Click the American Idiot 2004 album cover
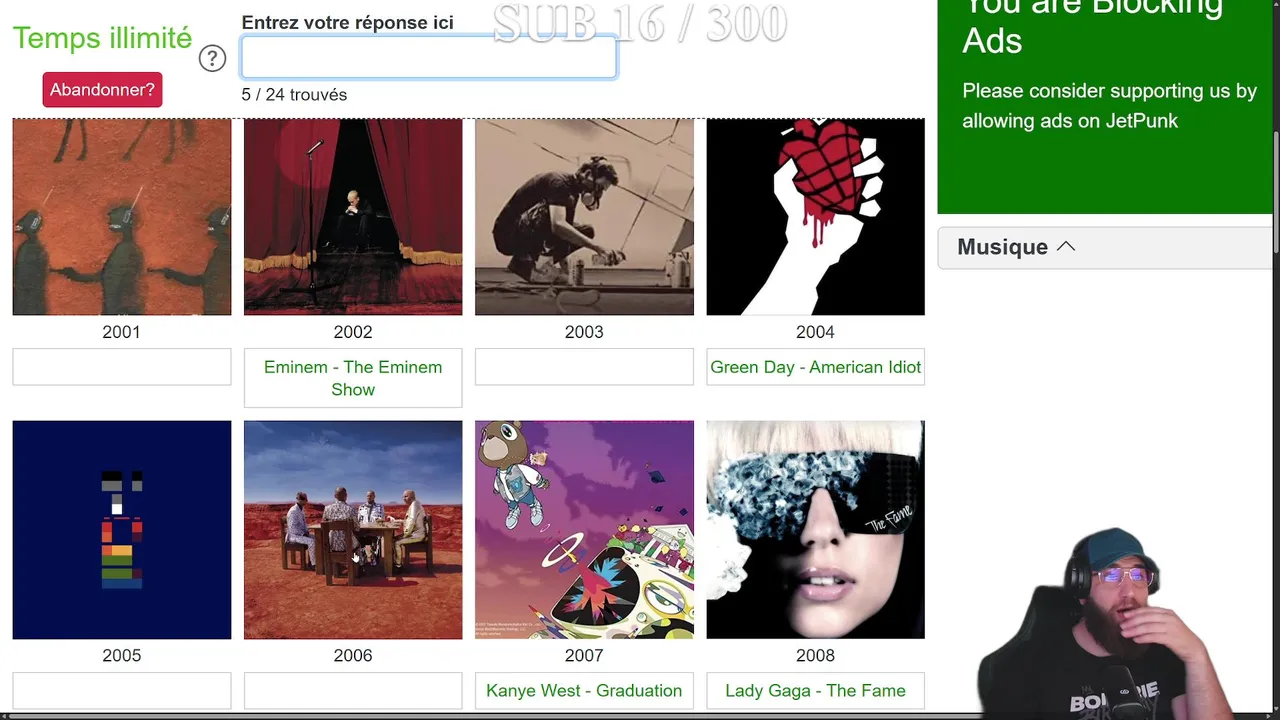1280x720 pixels. 815,217
